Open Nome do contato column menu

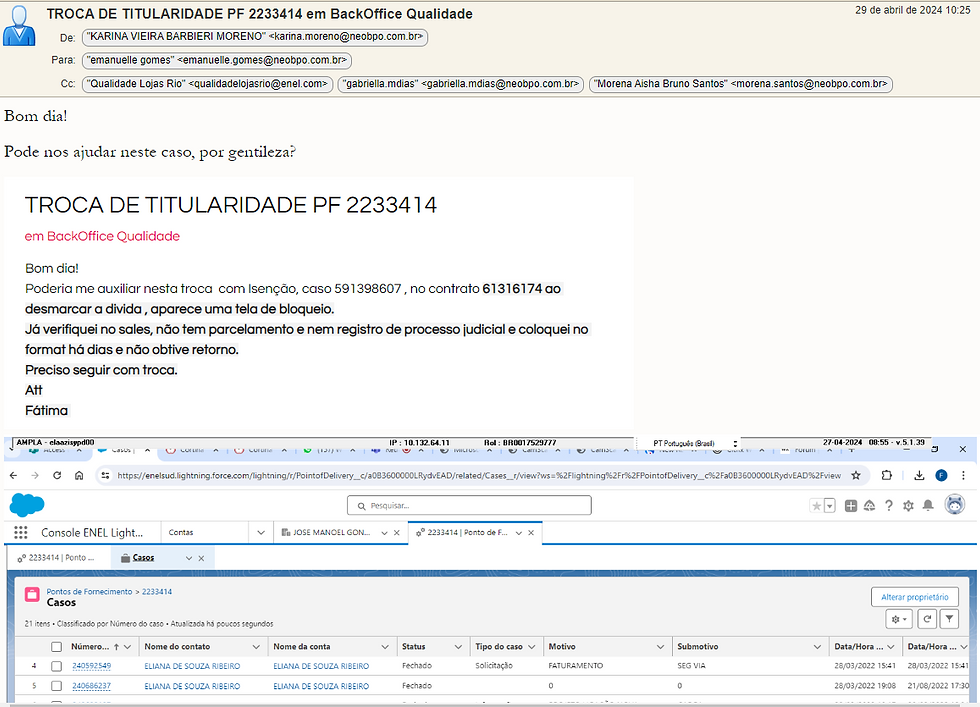tap(256, 647)
